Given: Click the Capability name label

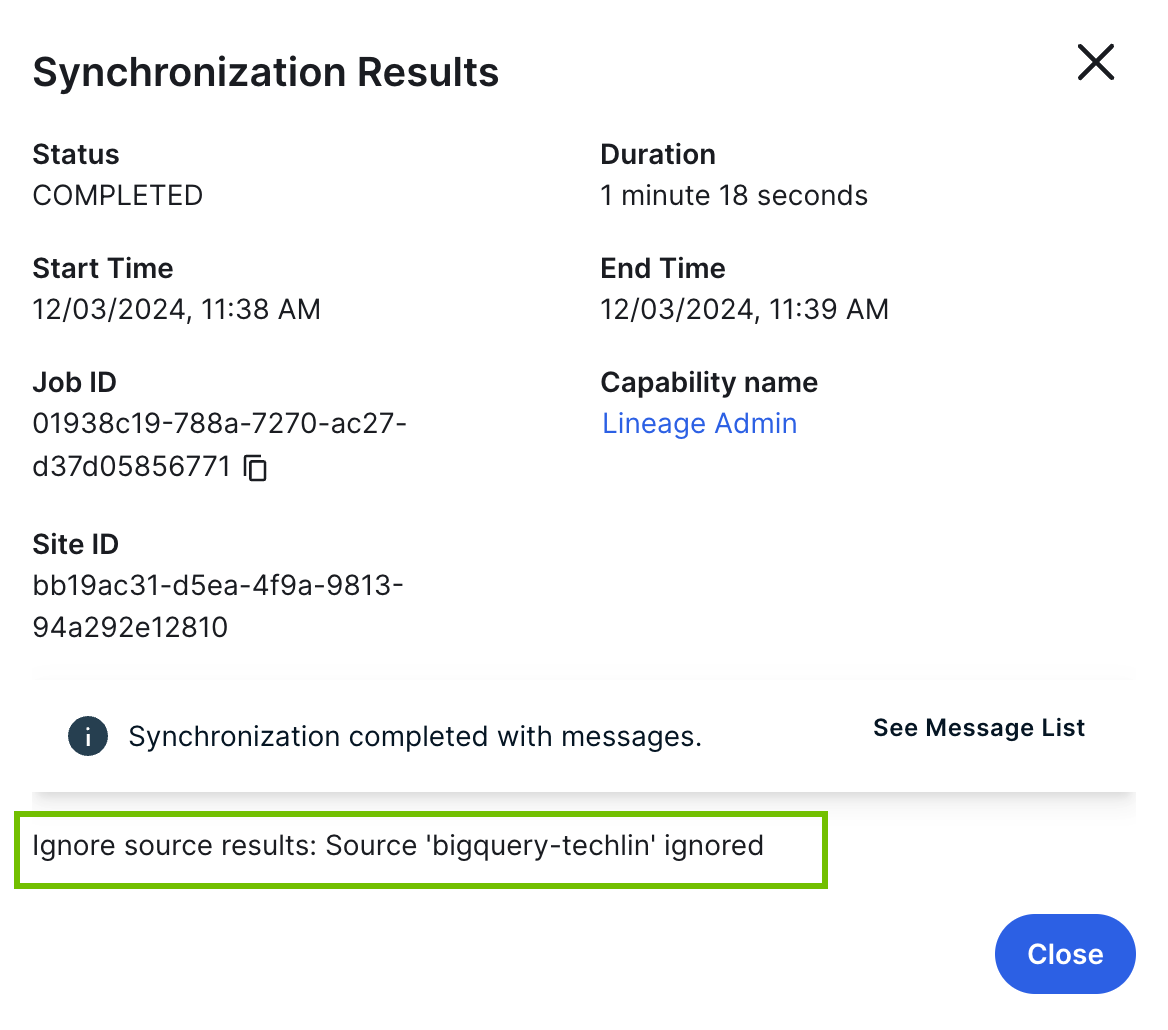Looking at the screenshot, I should (708, 382).
